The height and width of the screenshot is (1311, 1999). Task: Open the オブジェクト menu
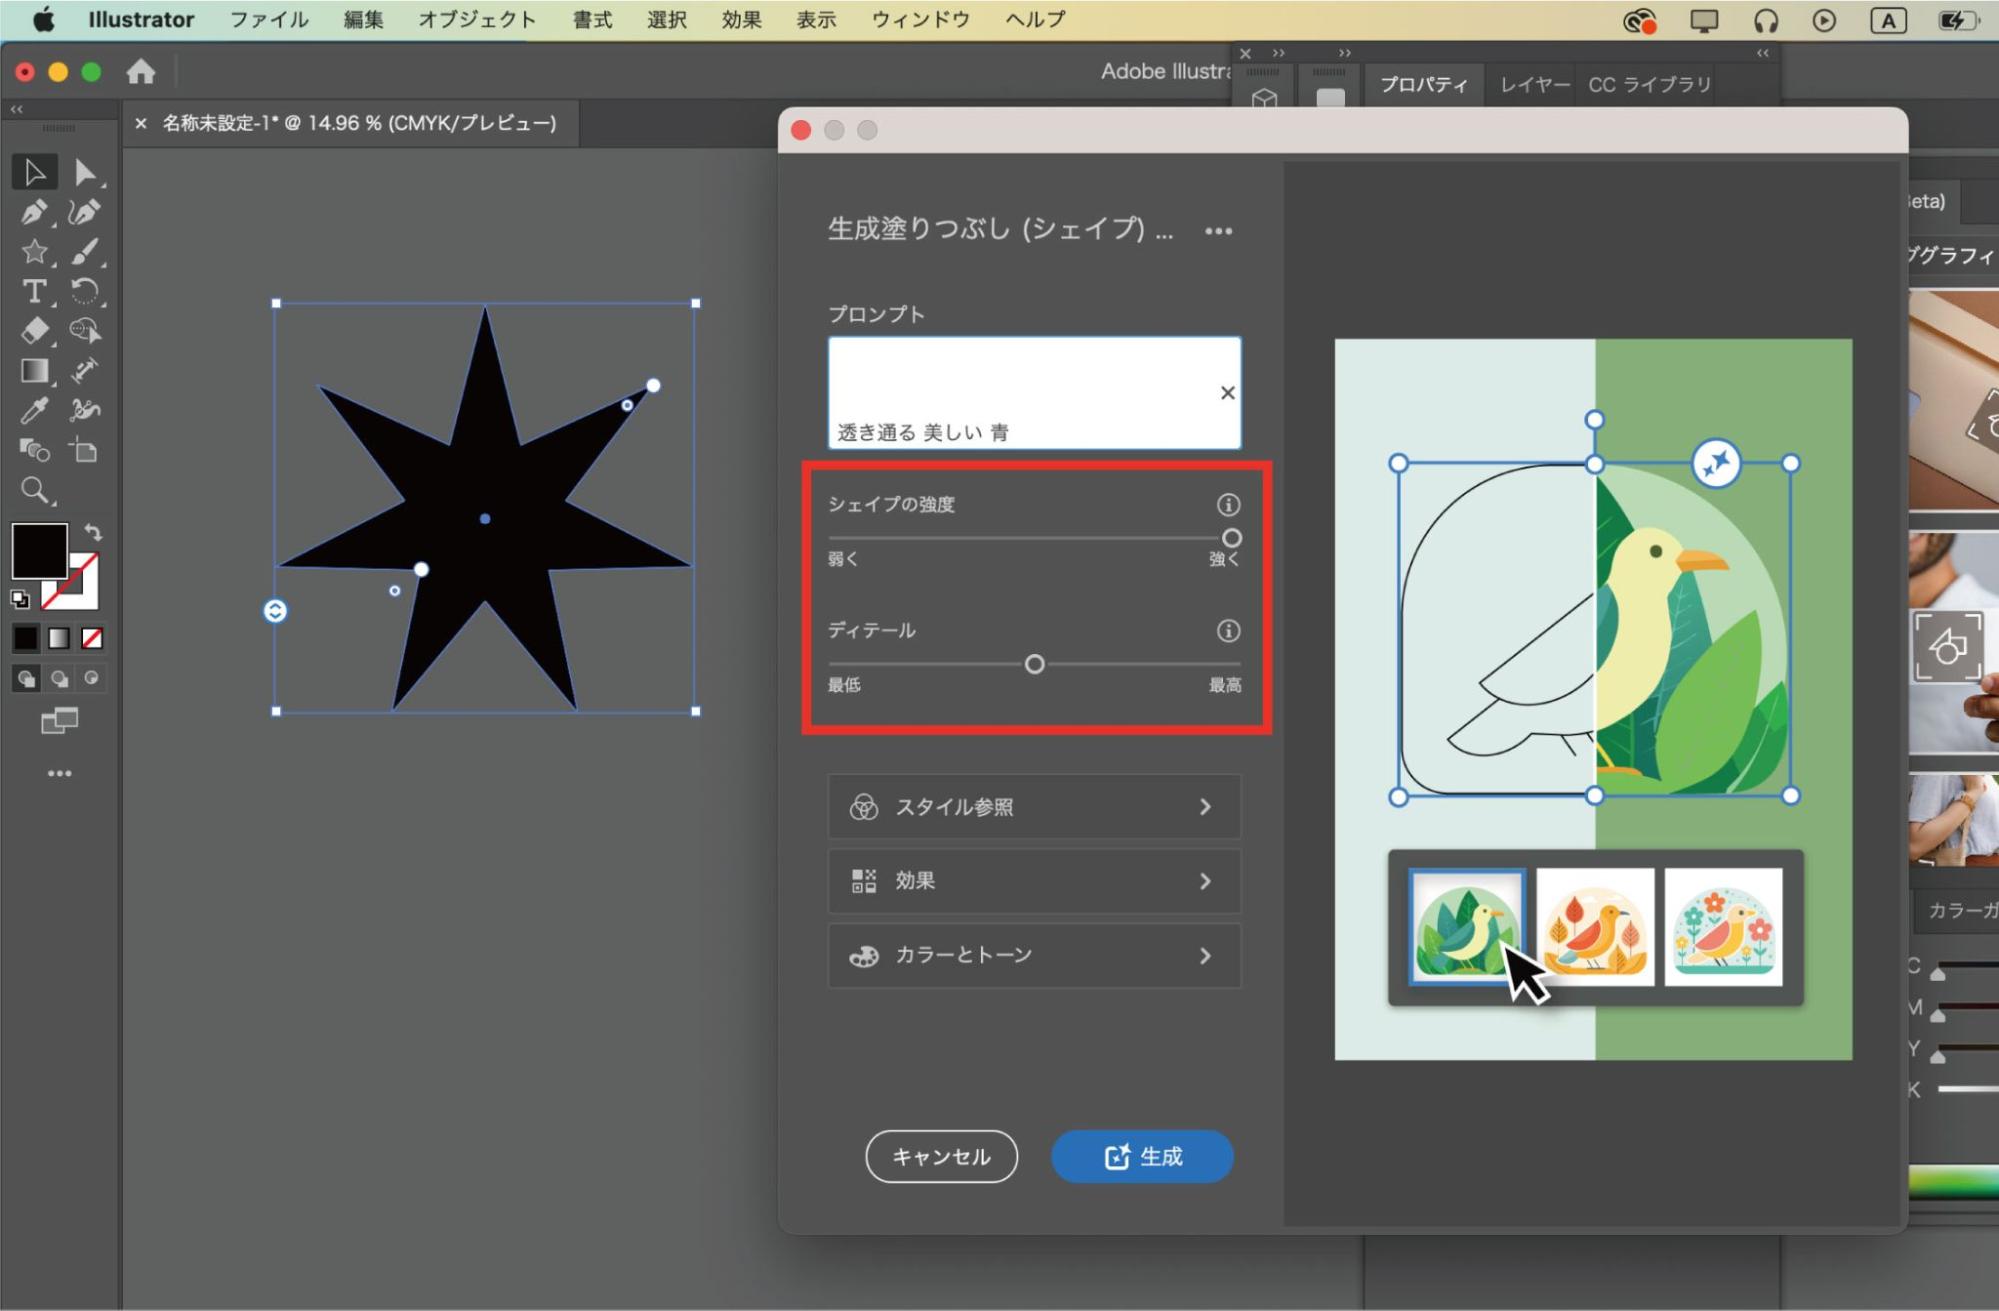tap(476, 20)
